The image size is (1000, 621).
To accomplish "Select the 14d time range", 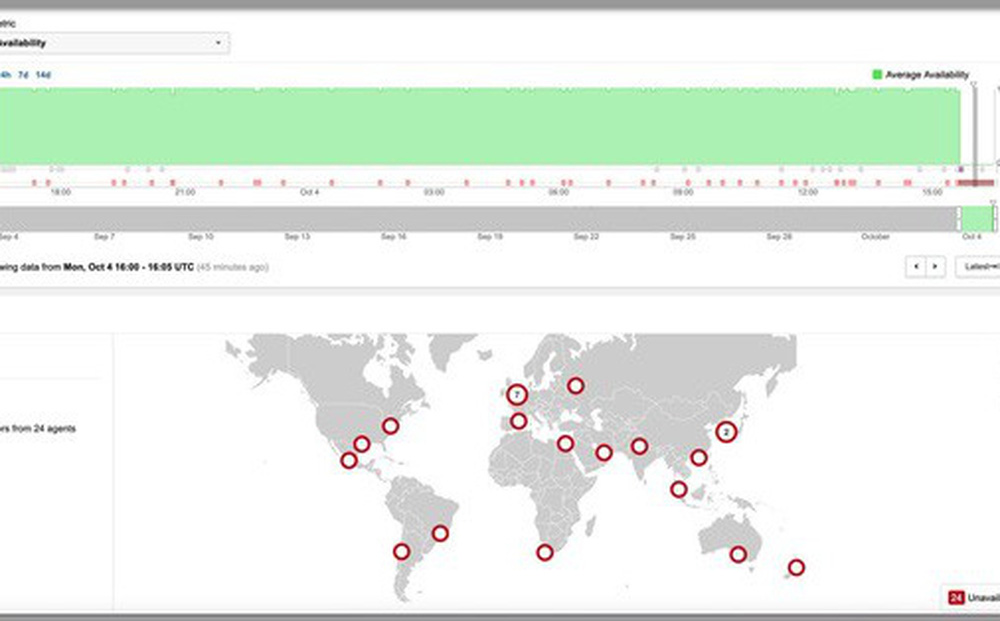I will [43, 74].
